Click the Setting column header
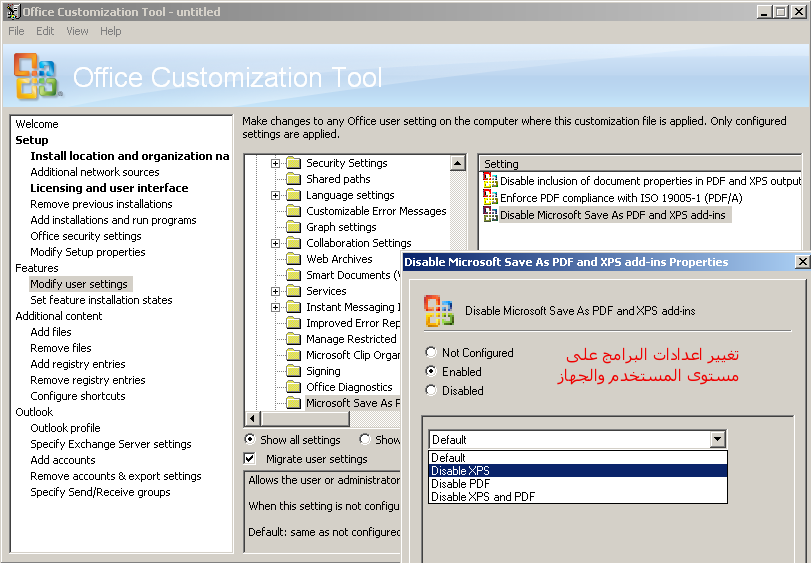This screenshot has width=811, height=563. [640, 164]
